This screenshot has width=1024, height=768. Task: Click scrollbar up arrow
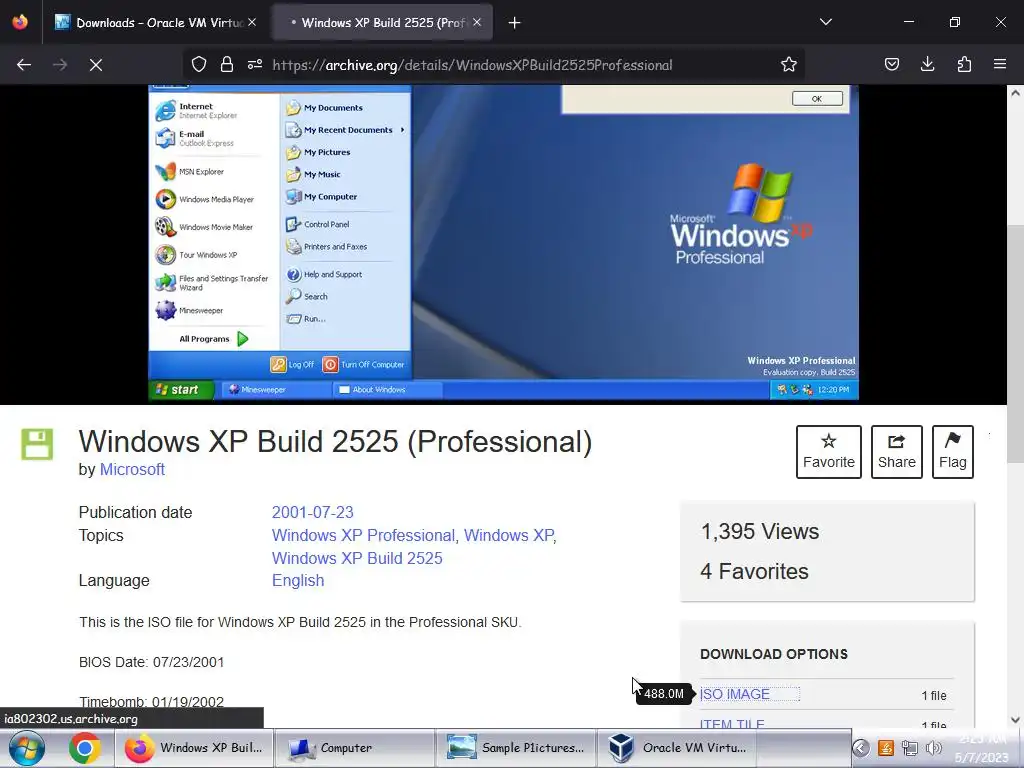point(1015,93)
